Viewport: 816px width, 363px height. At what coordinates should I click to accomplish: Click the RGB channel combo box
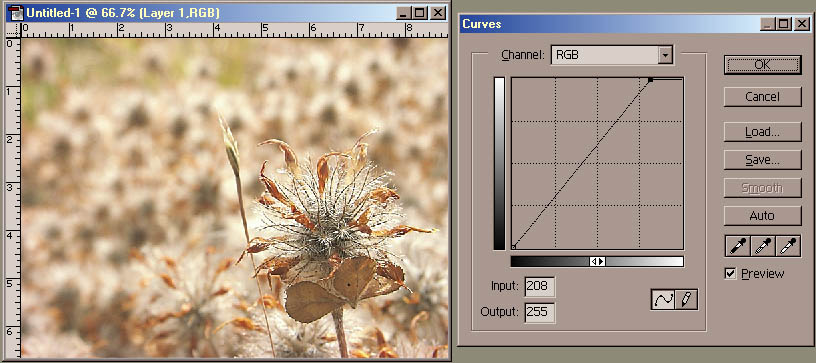tap(611, 55)
